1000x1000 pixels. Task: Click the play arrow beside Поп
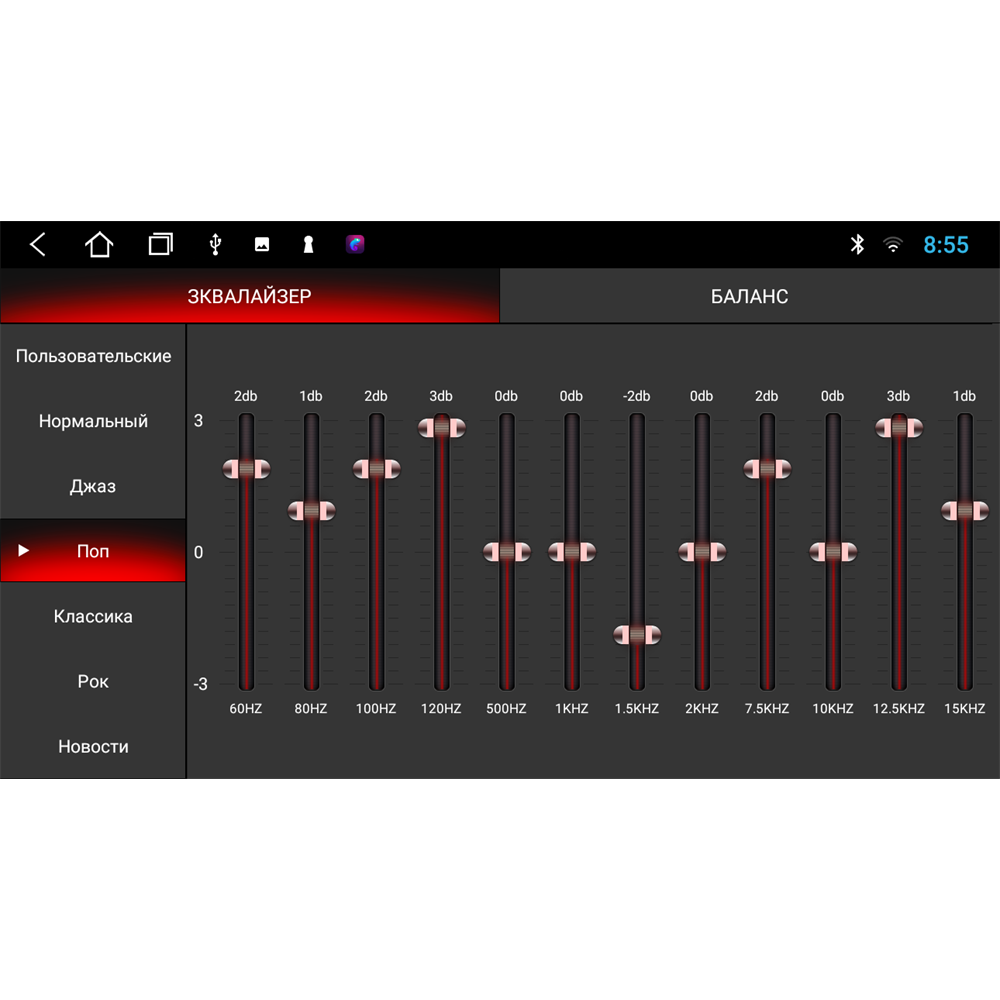click(24, 550)
